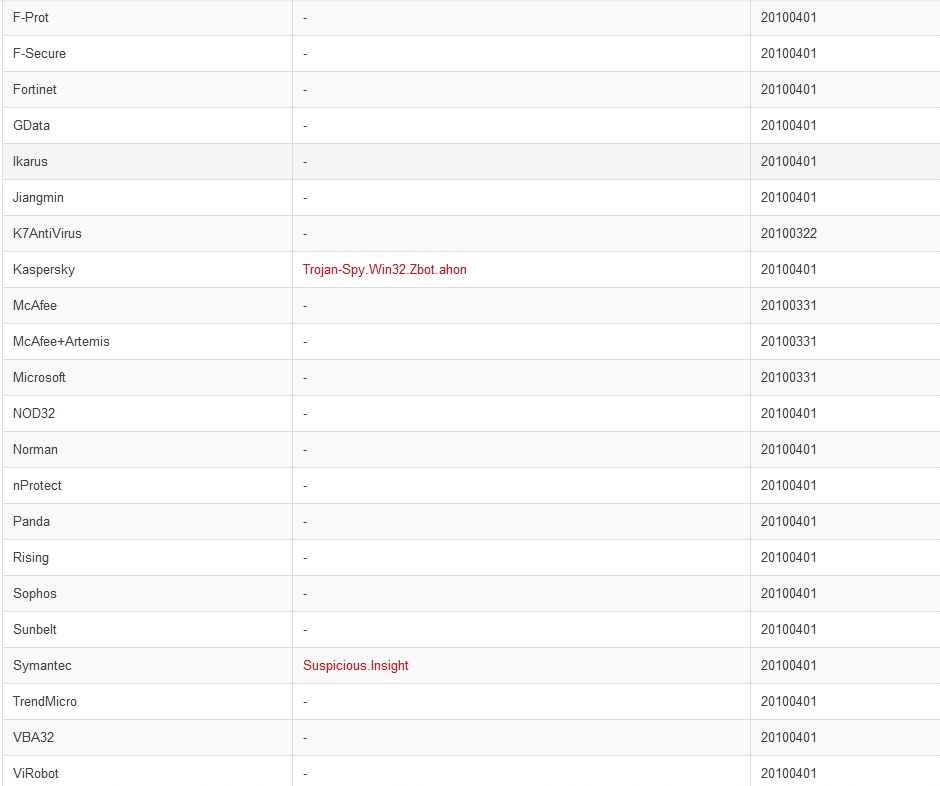Click the Norman engine name
This screenshot has height=786, width=940.
(35, 449)
